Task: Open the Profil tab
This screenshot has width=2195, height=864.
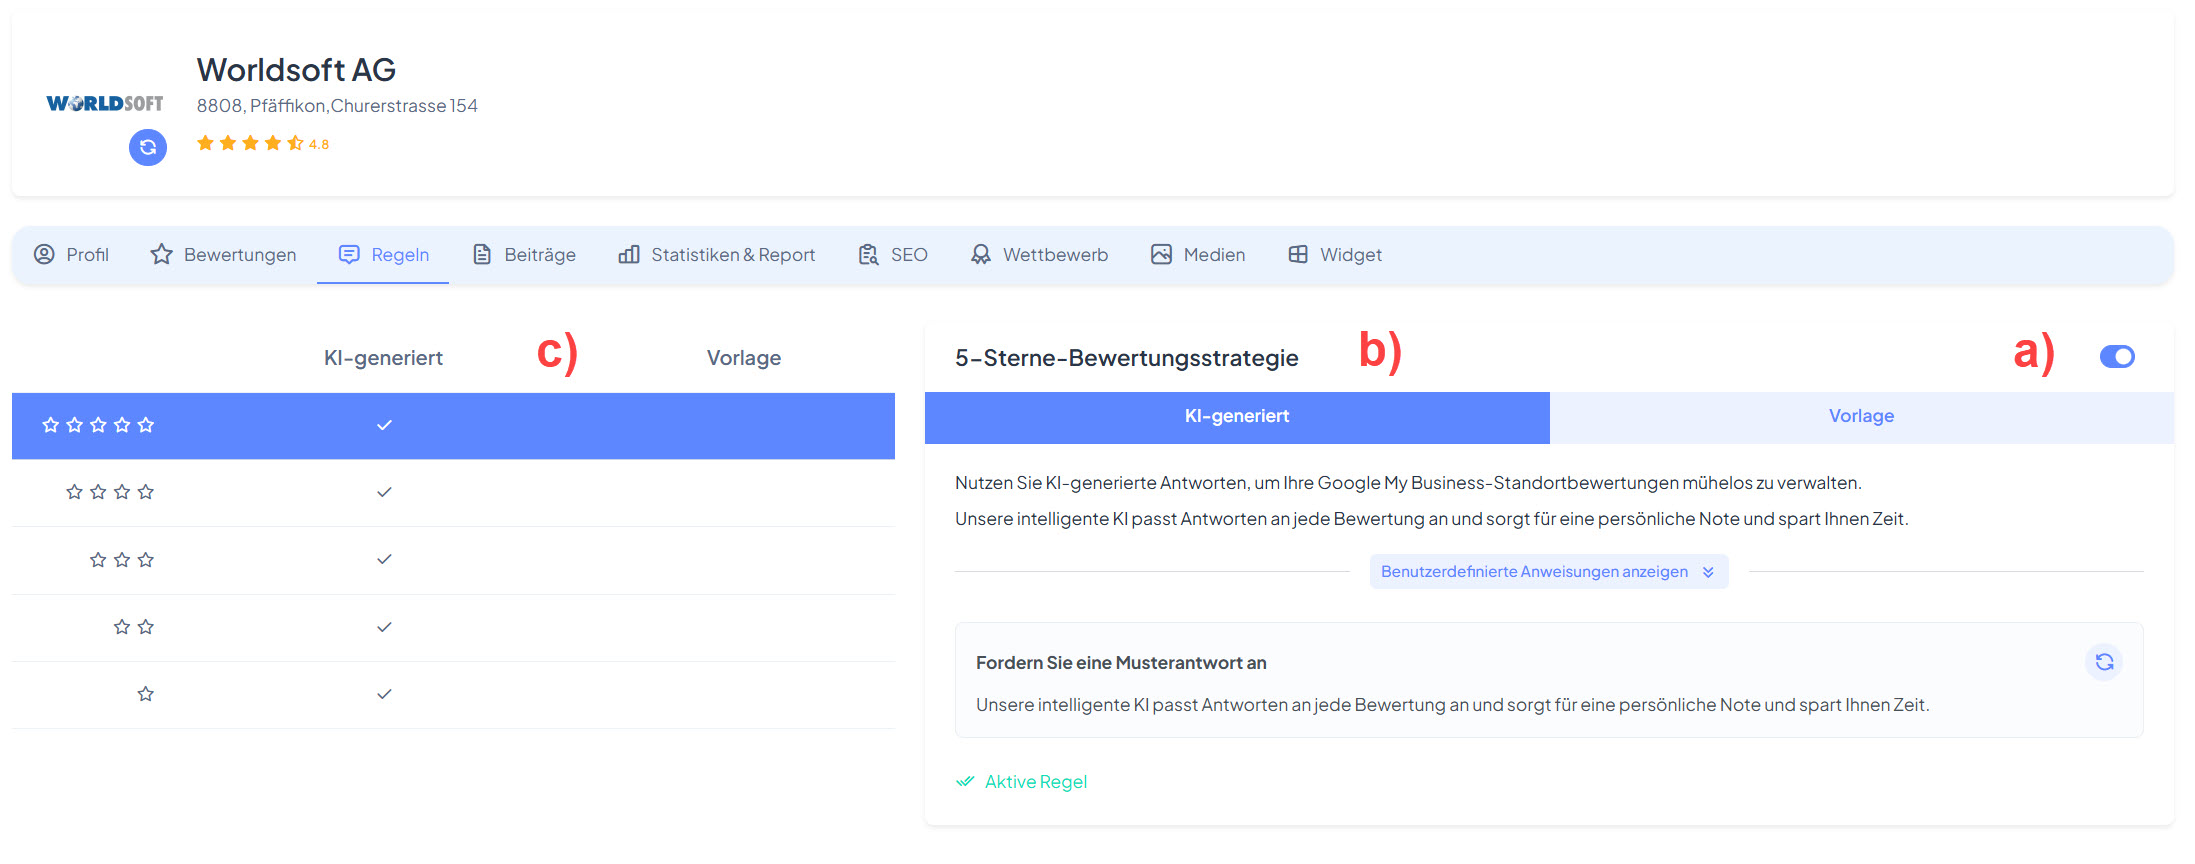Action: click(x=72, y=255)
